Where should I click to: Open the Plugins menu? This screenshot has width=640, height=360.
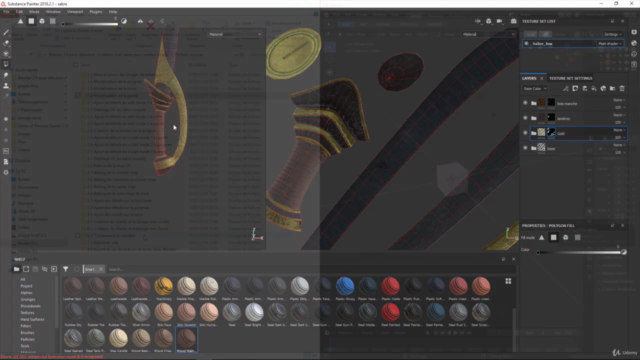point(96,12)
